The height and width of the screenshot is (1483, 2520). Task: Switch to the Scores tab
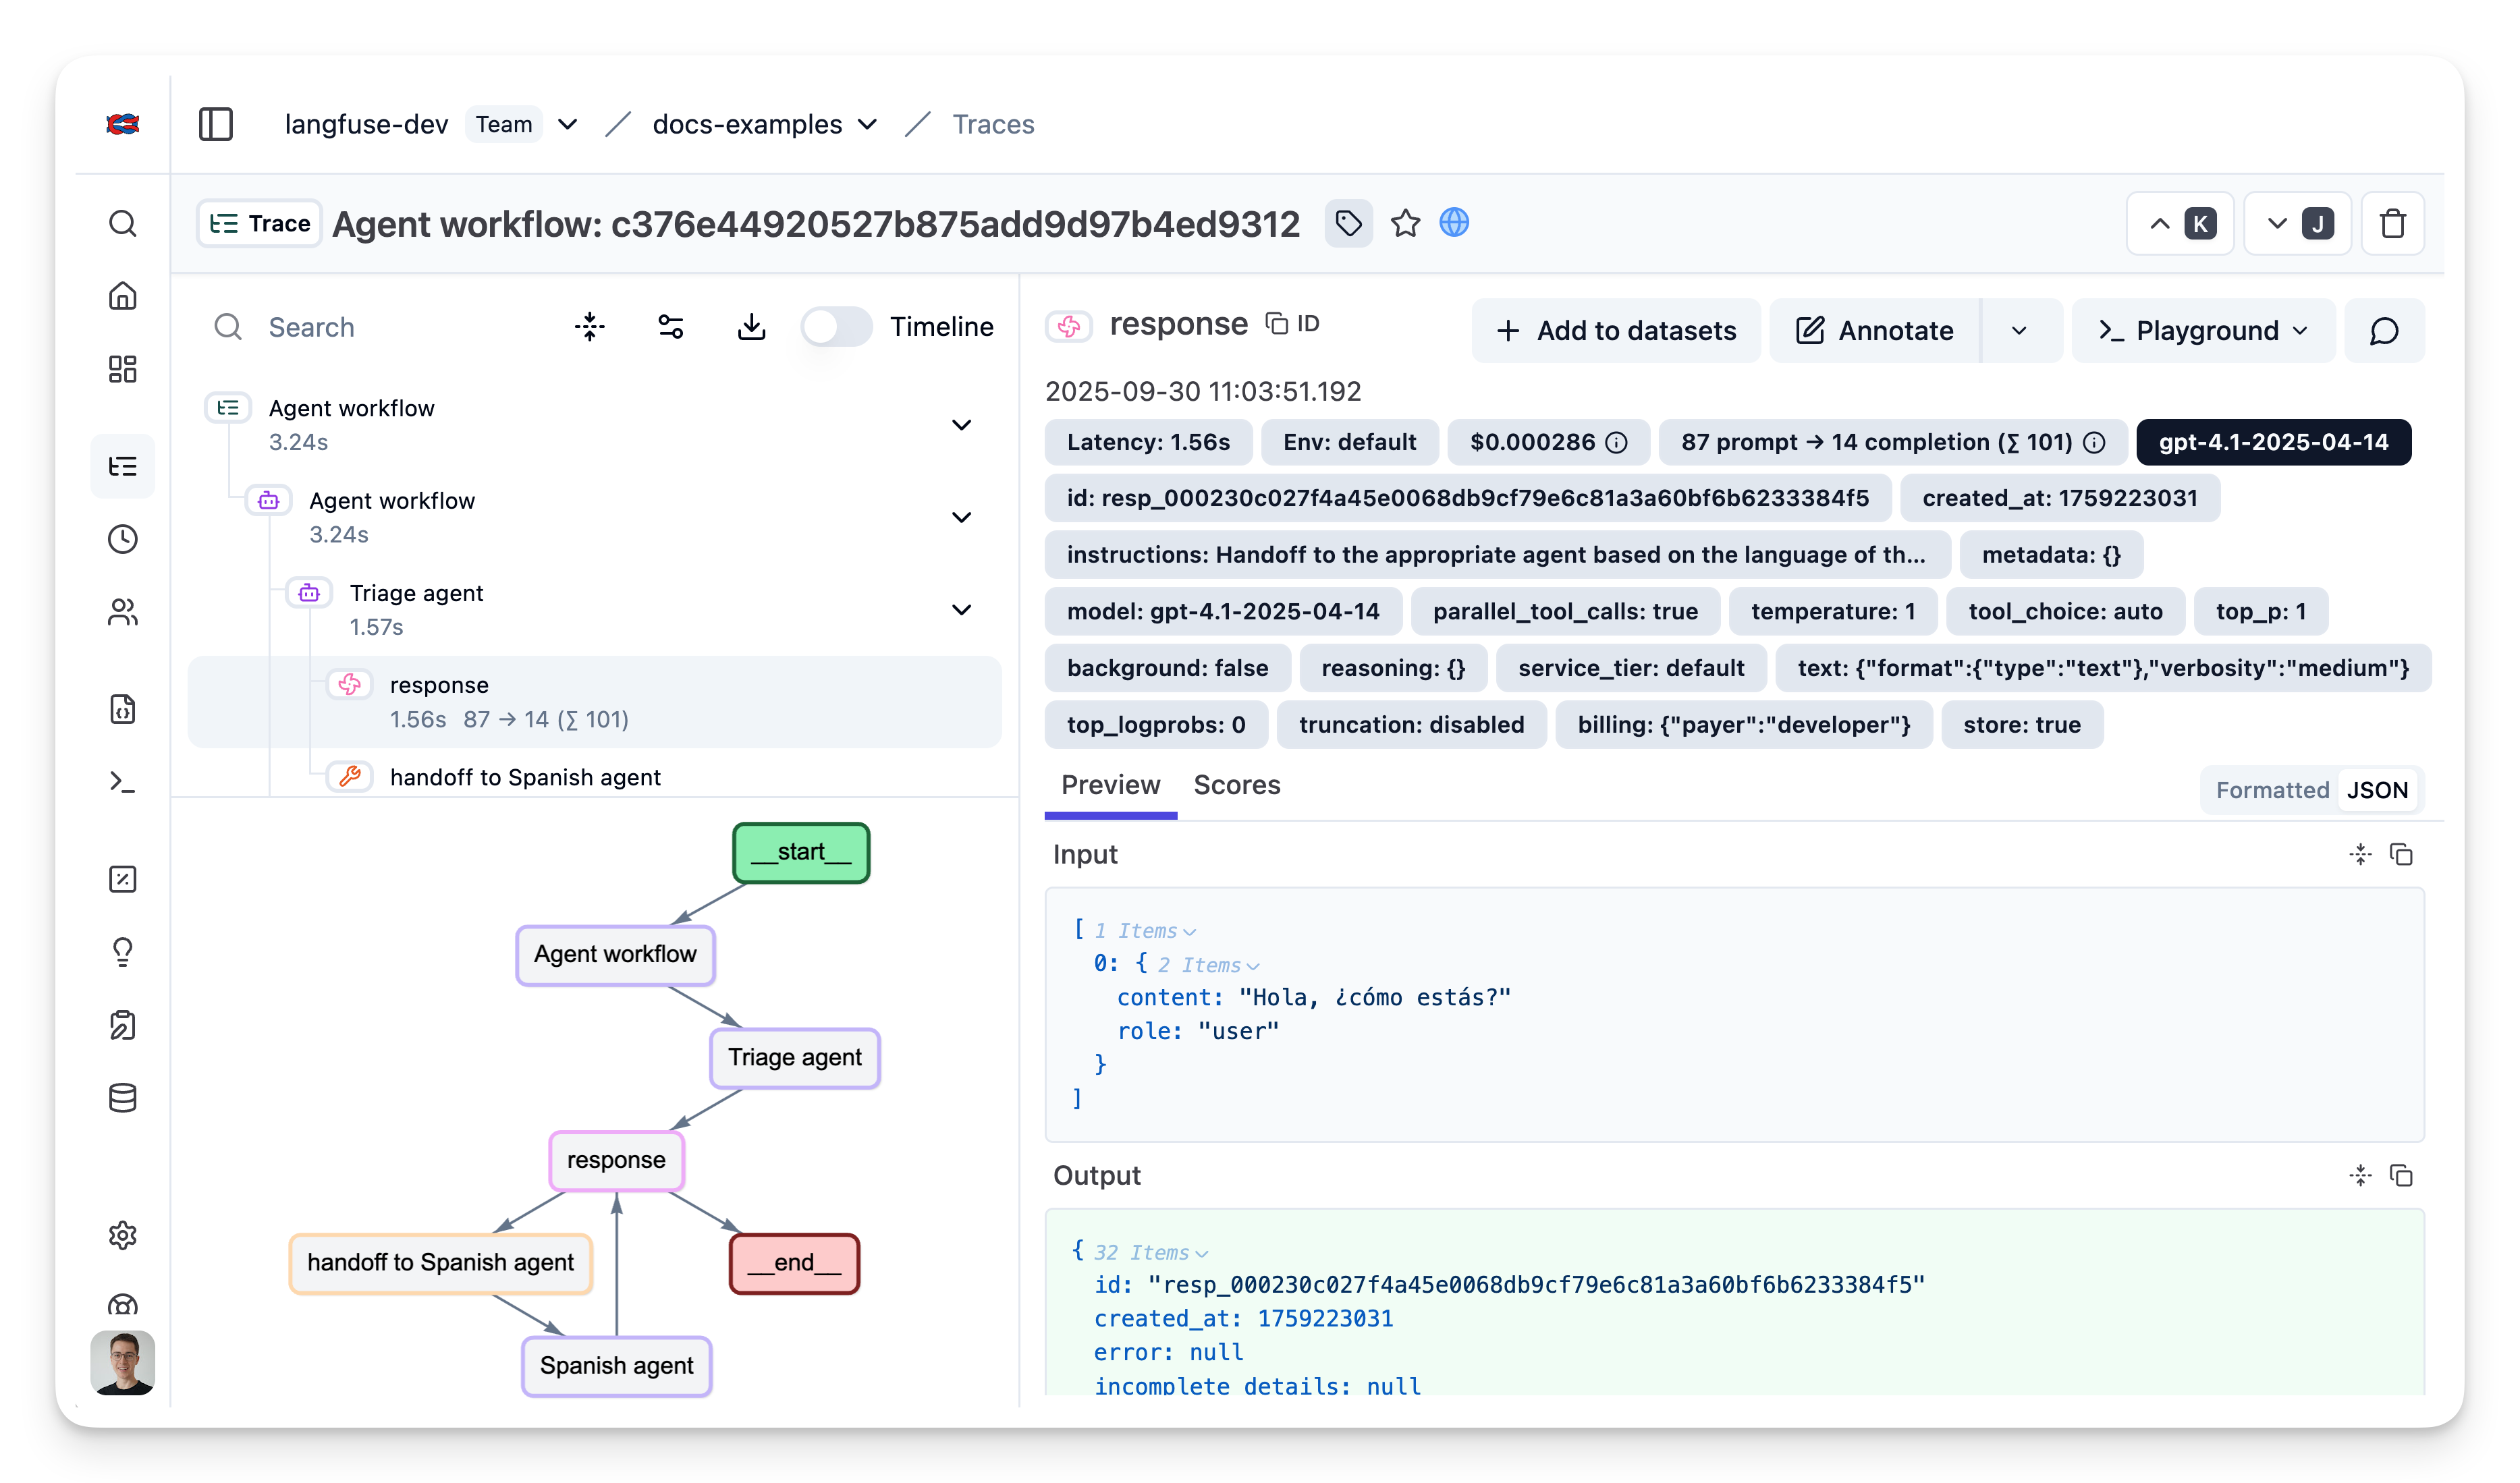coord(1237,786)
